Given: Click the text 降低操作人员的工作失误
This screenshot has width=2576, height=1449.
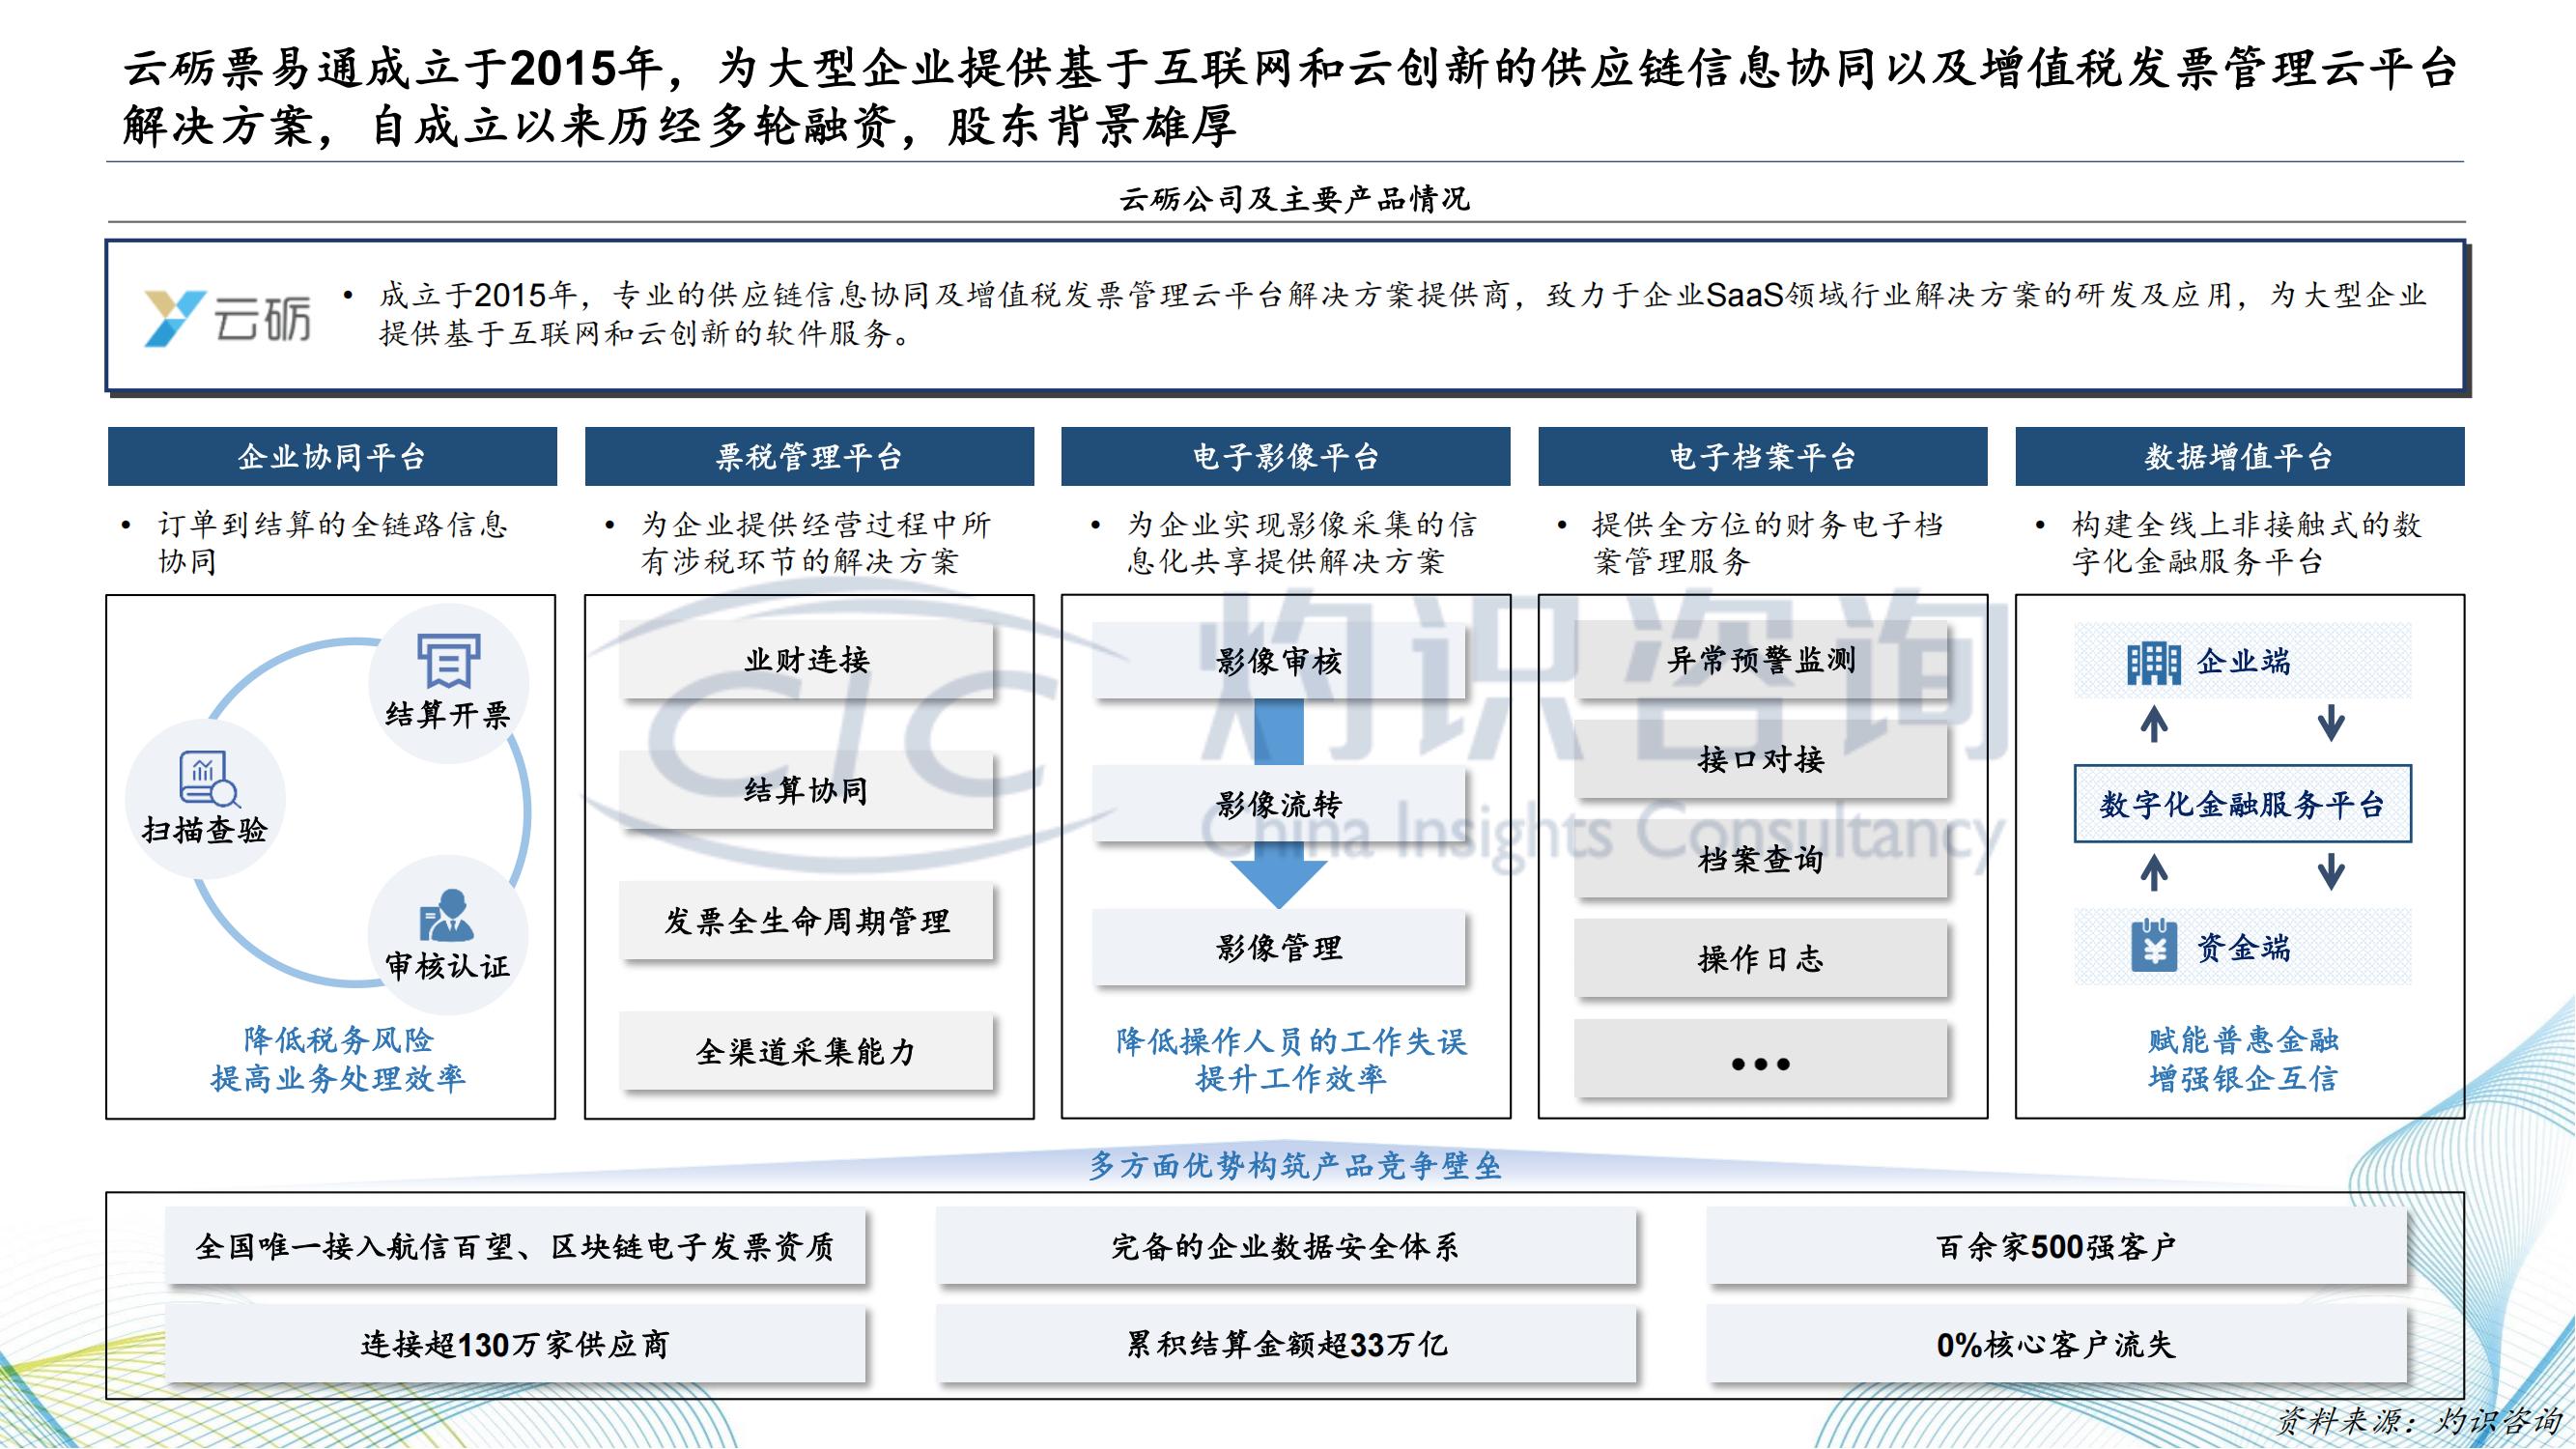Looking at the screenshot, I should tap(1291, 1041).
